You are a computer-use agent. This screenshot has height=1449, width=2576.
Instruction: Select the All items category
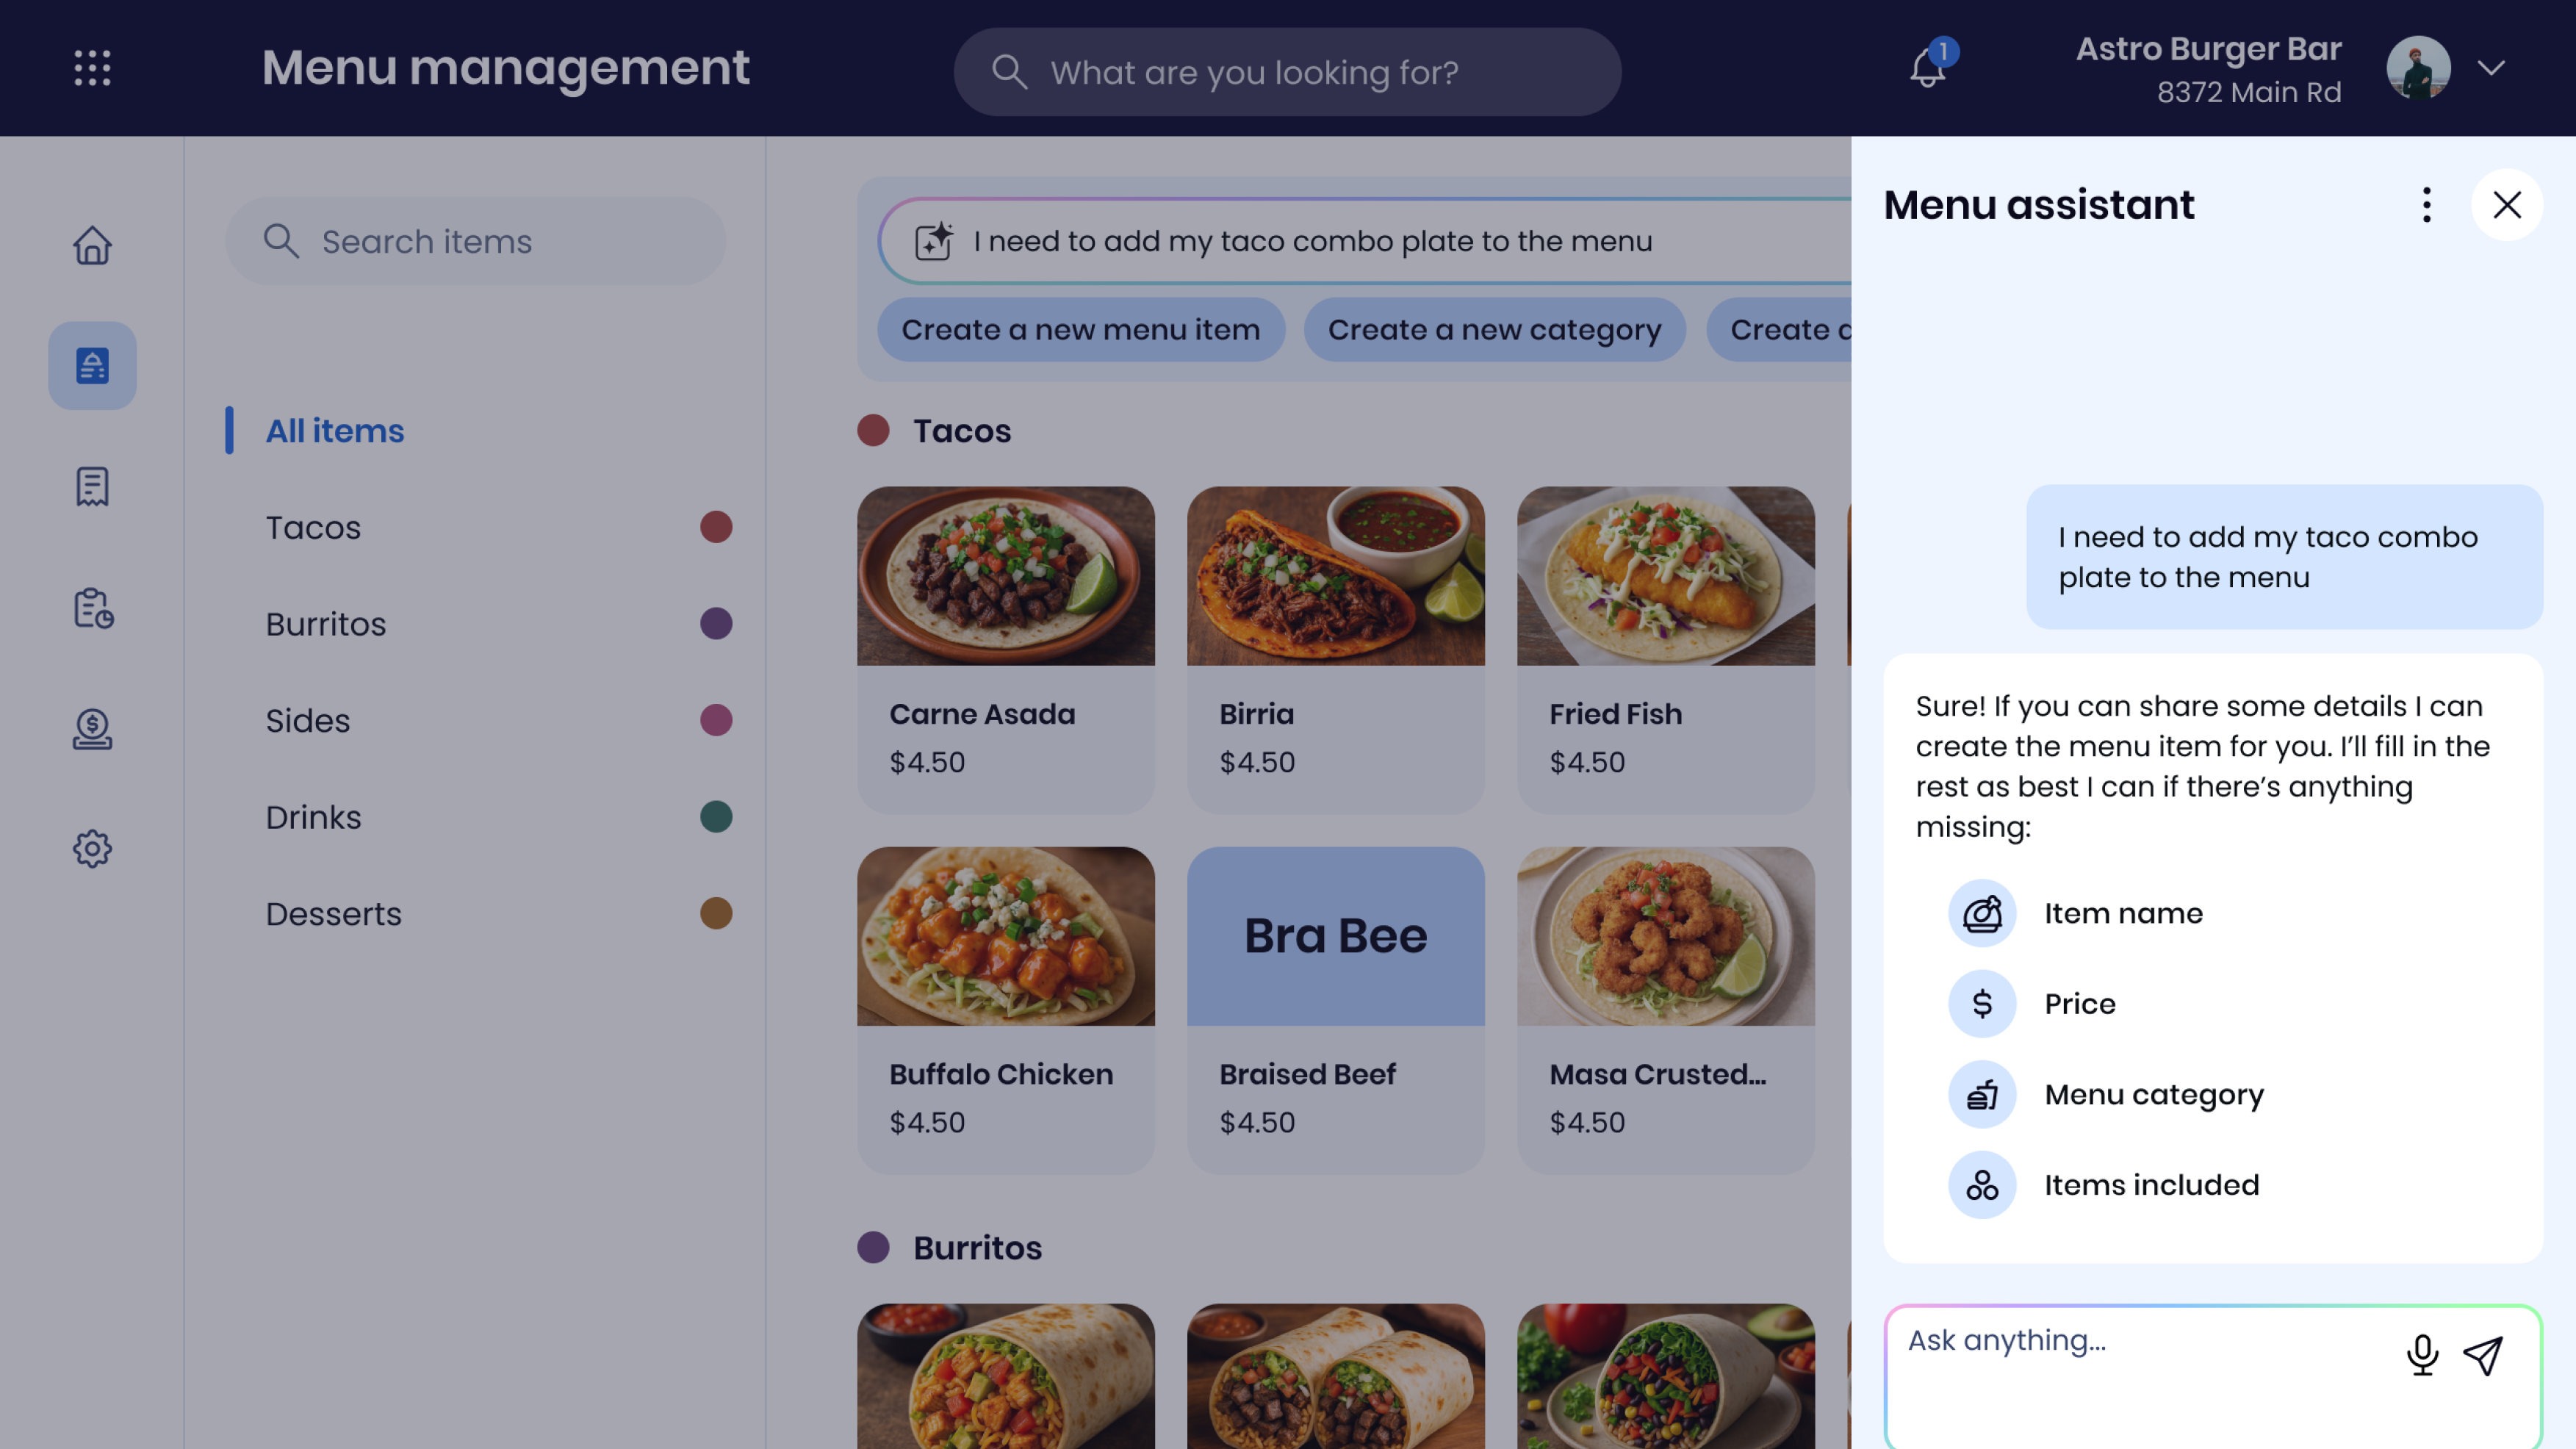click(x=334, y=431)
